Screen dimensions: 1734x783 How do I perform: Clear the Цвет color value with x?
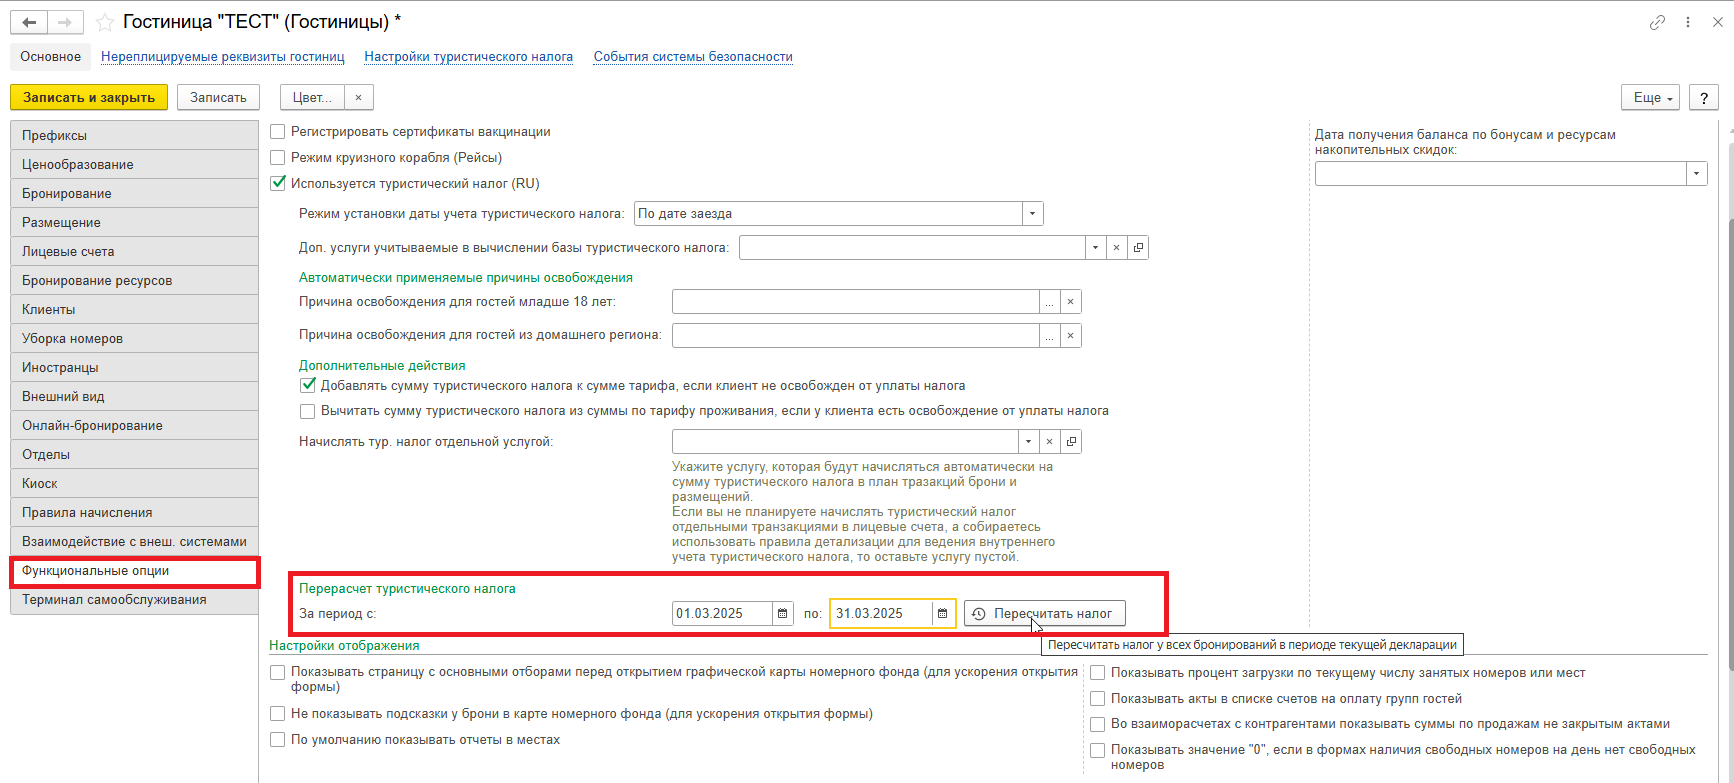coord(359,97)
